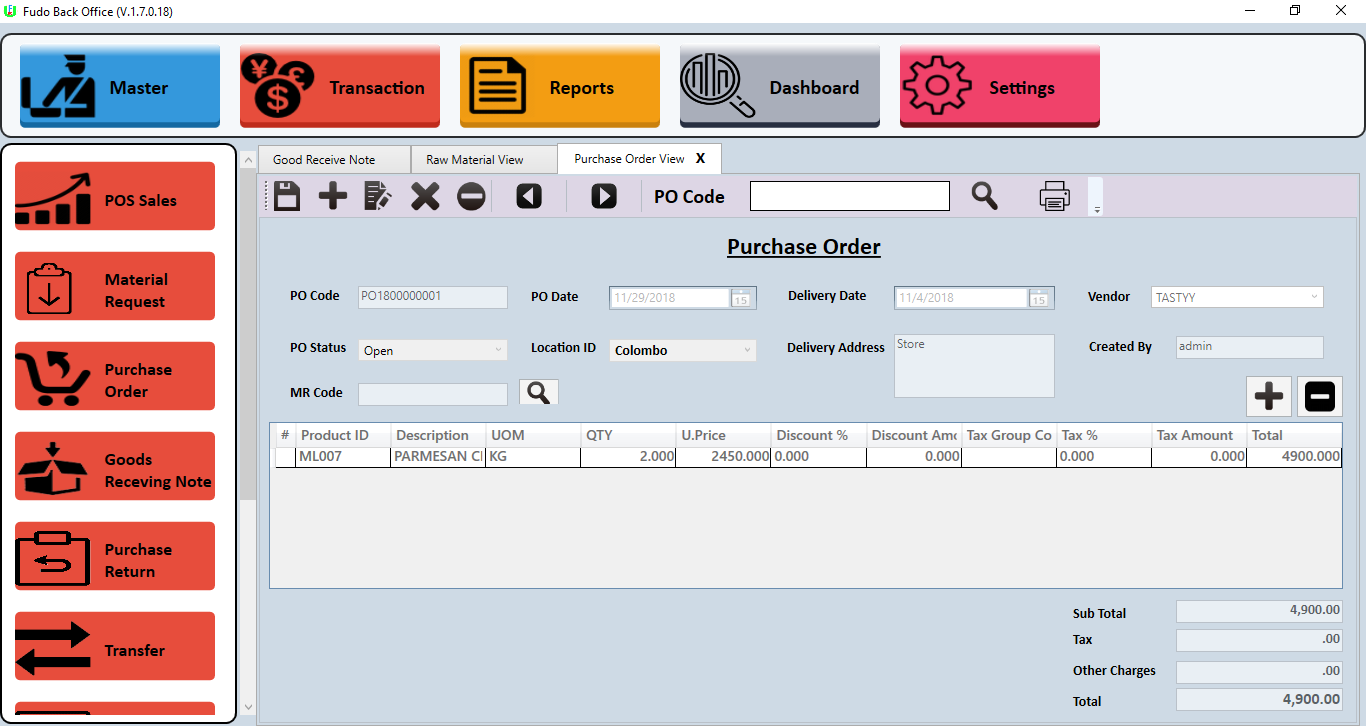Open Goods Receving Note from sidebar
1366x726 pixels.
[115, 466]
